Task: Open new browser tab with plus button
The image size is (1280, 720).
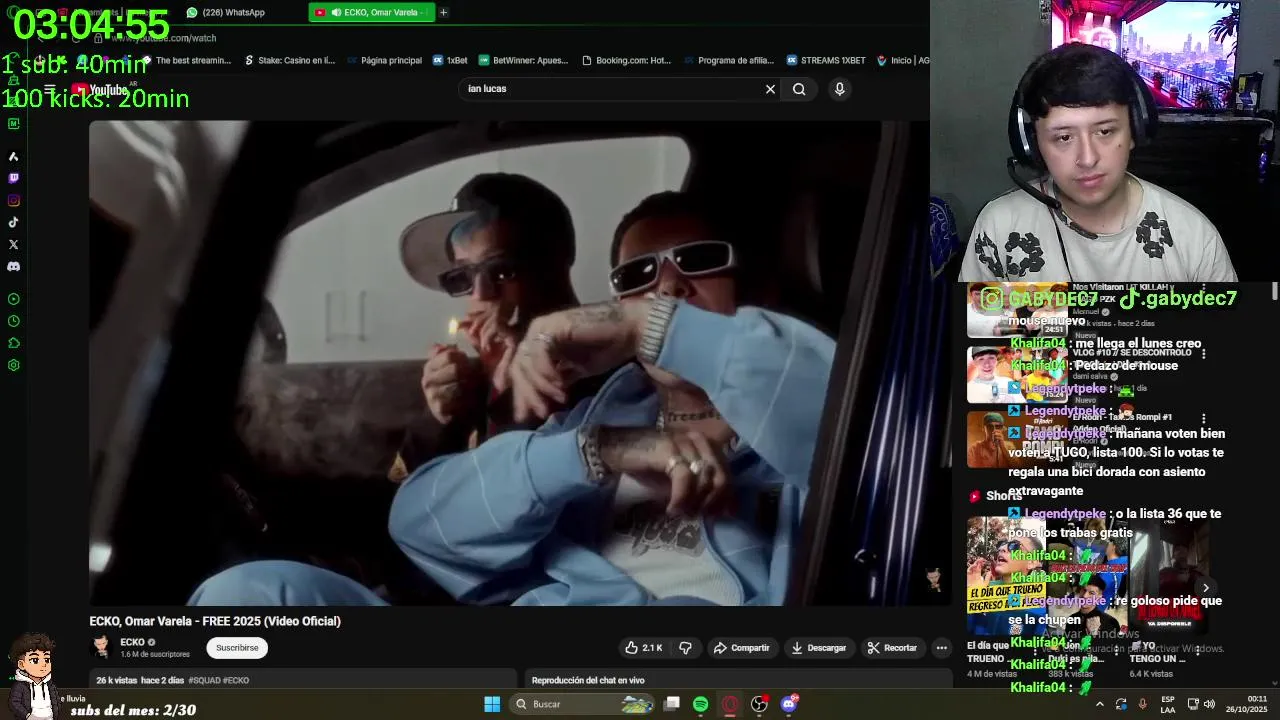Action: pyautogui.click(x=443, y=12)
